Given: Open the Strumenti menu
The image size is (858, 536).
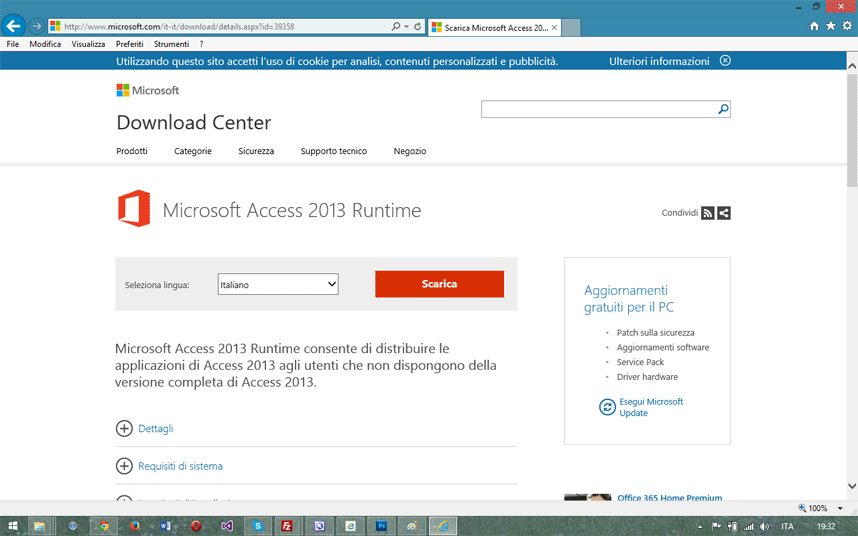Looking at the screenshot, I should pos(171,44).
